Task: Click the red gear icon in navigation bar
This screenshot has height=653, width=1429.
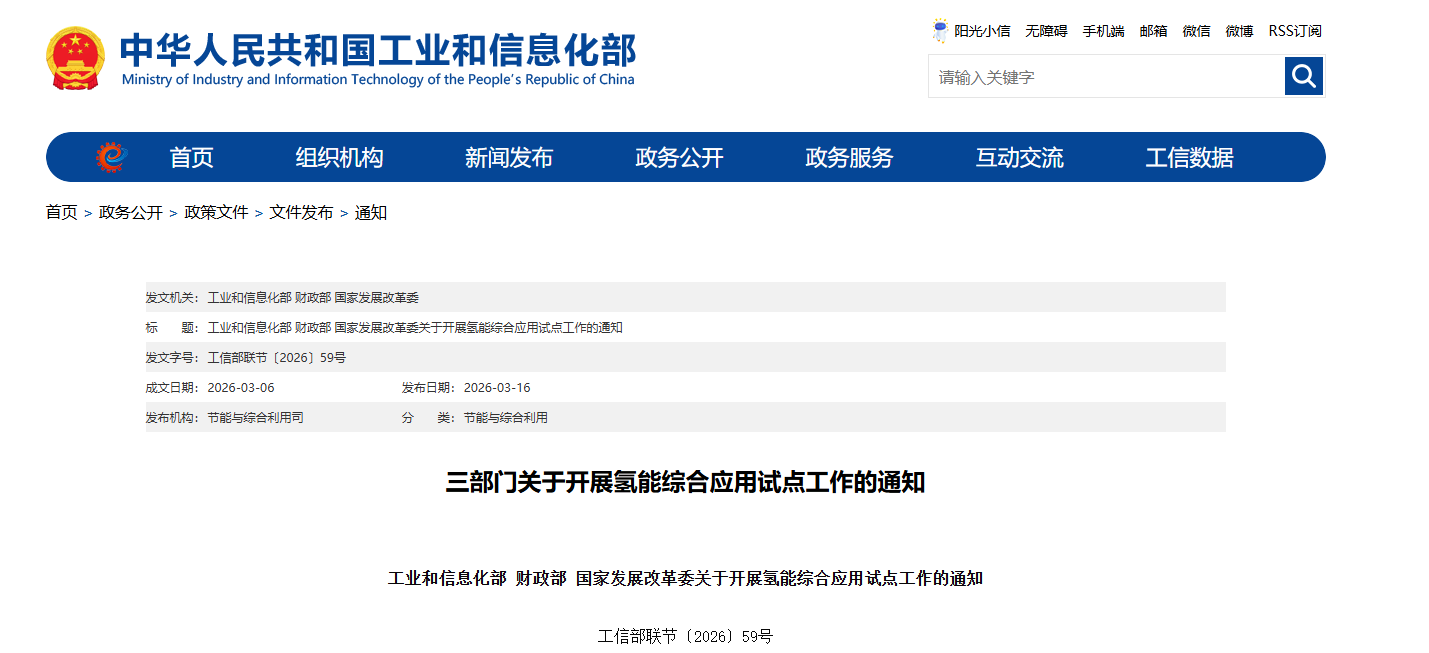Action: point(113,157)
